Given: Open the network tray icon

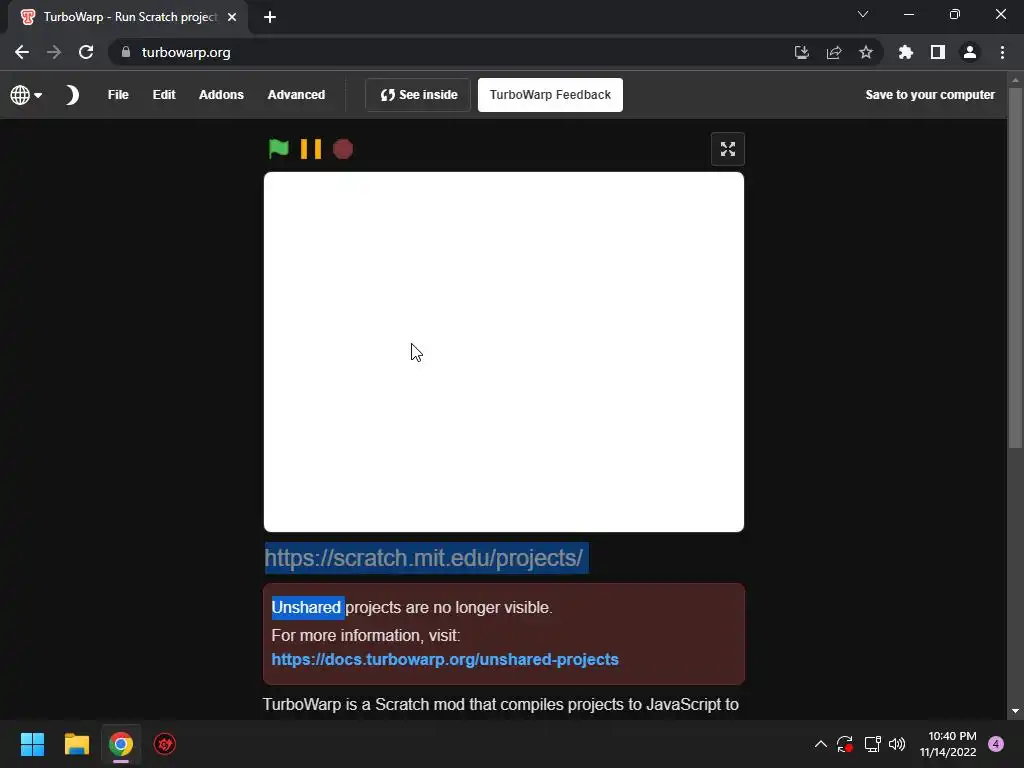Looking at the screenshot, I should coord(872,744).
